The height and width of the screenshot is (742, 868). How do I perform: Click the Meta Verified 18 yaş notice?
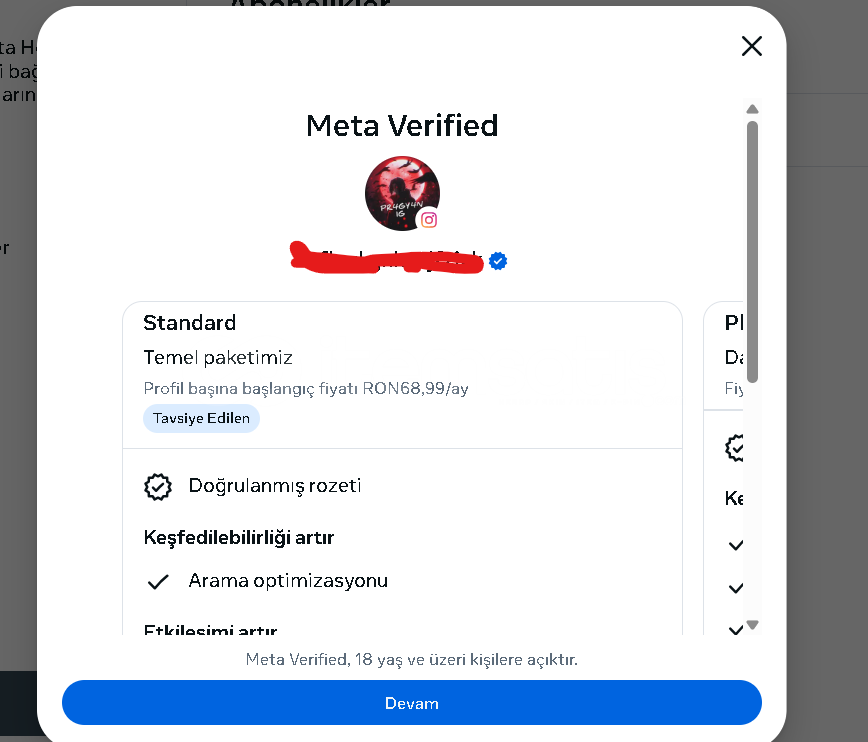pyautogui.click(x=412, y=660)
